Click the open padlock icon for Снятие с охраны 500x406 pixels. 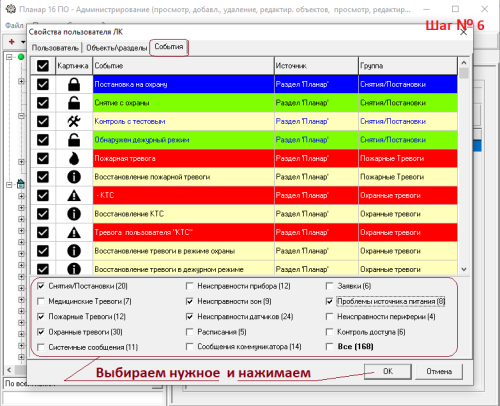pyautogui.click(x=74, y=103)
